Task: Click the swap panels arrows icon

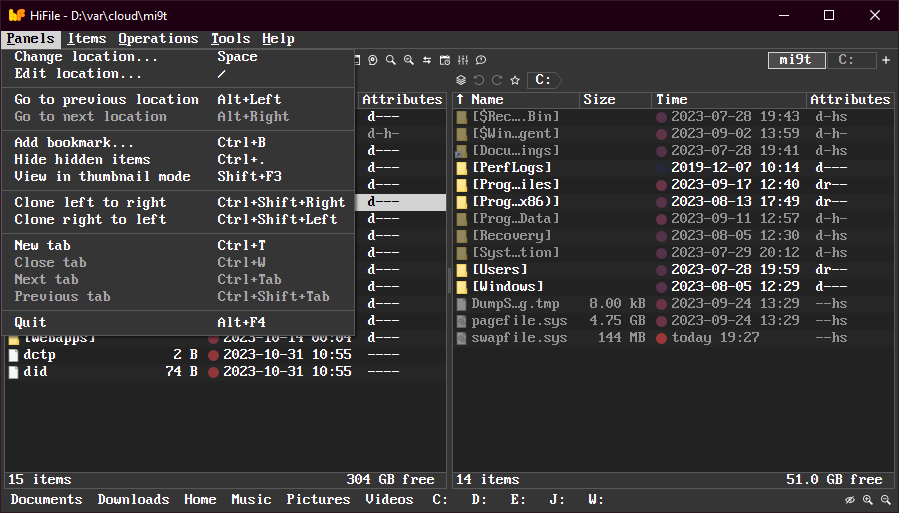Action: pyautogui.click(x=427, y=60)
